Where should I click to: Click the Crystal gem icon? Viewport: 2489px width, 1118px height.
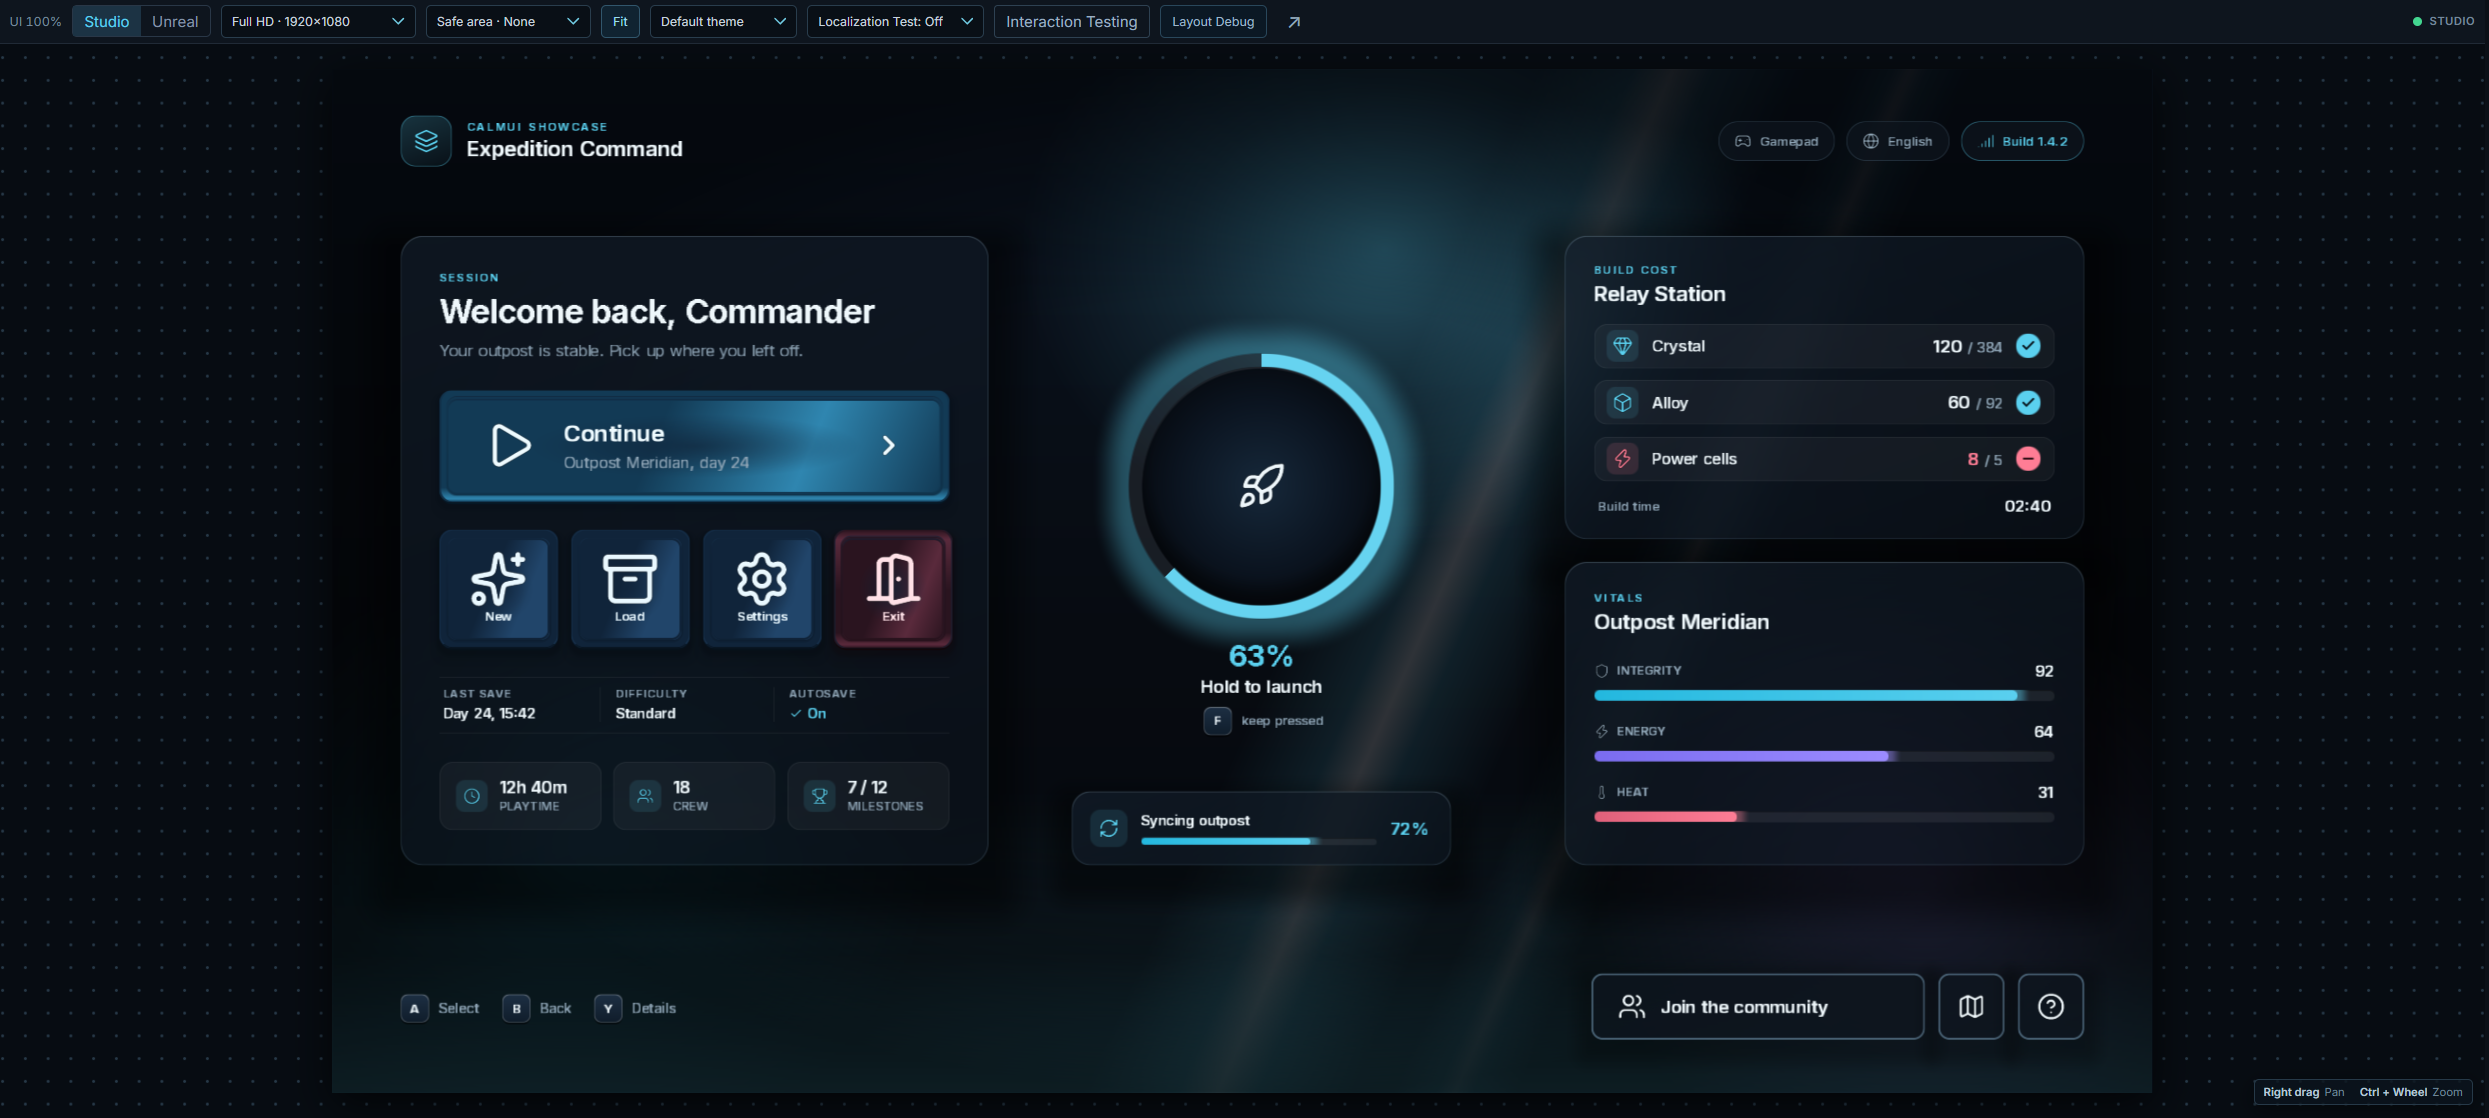coord(1622,346)
